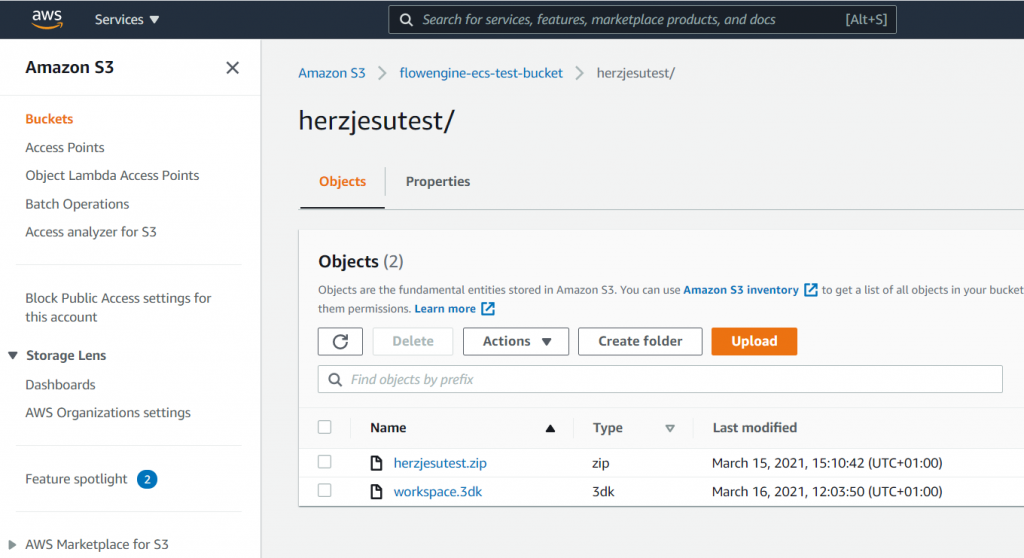This screenshot has height=558, width=1024.
Task: Expand AWS Marketplace for S3
Action: pos(12,544)
